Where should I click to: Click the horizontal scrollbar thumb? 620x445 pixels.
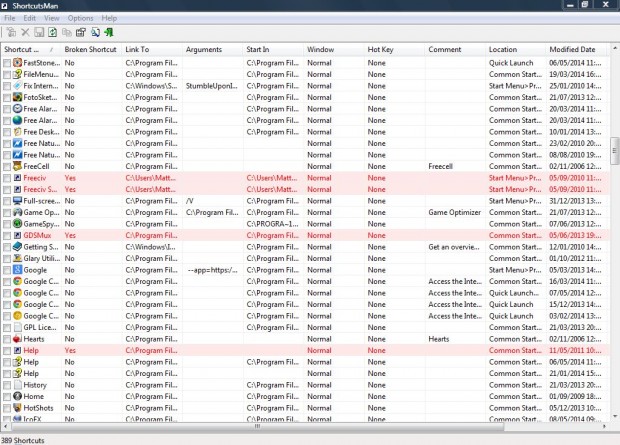[257, 426]
